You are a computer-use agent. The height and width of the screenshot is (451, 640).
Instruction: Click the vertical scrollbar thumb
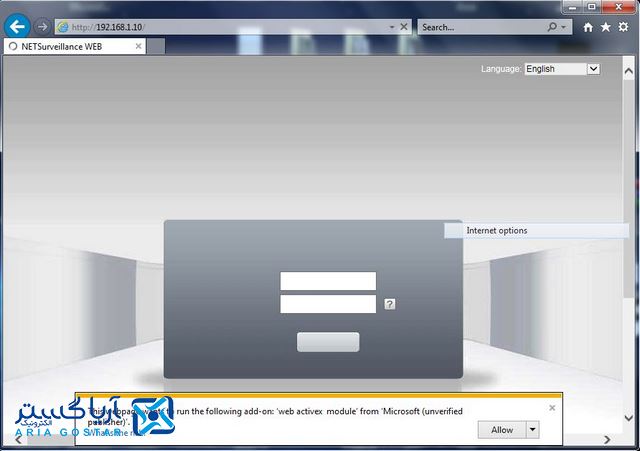click(629, 188)
